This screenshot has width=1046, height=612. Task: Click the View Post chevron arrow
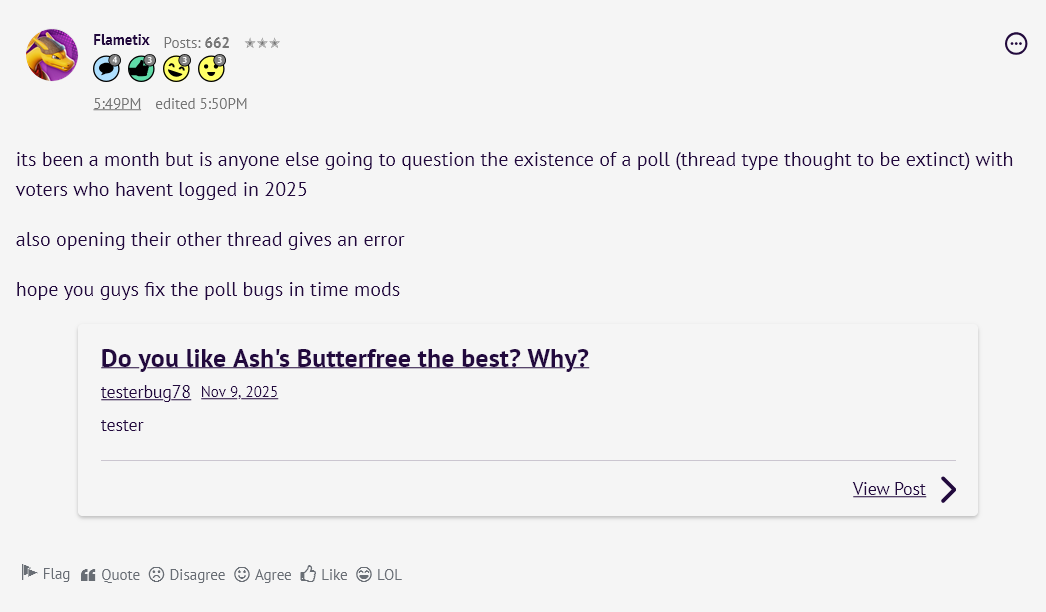click(x=948, y=489)
